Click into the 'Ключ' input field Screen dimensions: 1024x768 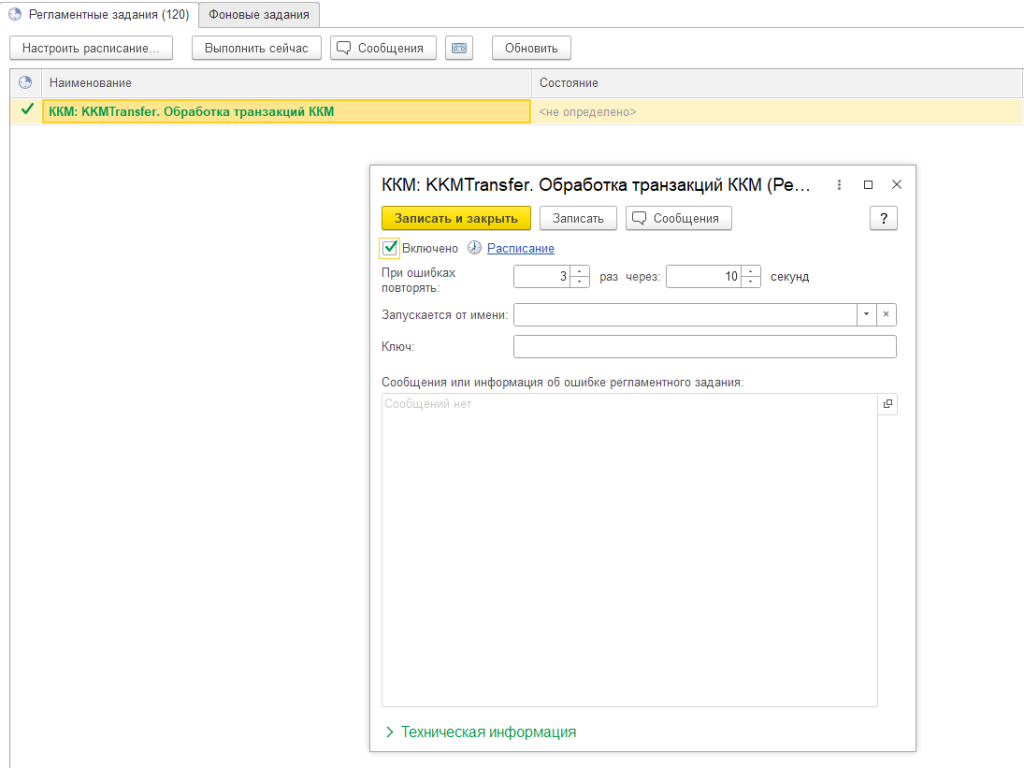point(704,346)
